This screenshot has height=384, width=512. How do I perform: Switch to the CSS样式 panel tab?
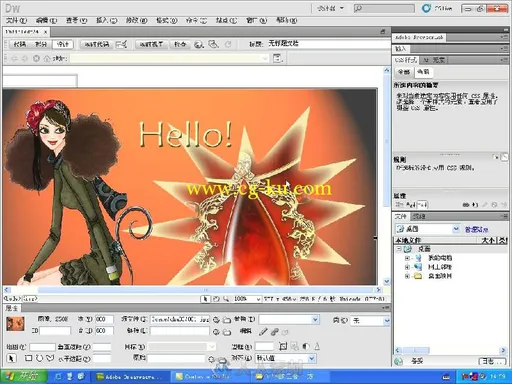pos(405,60)
